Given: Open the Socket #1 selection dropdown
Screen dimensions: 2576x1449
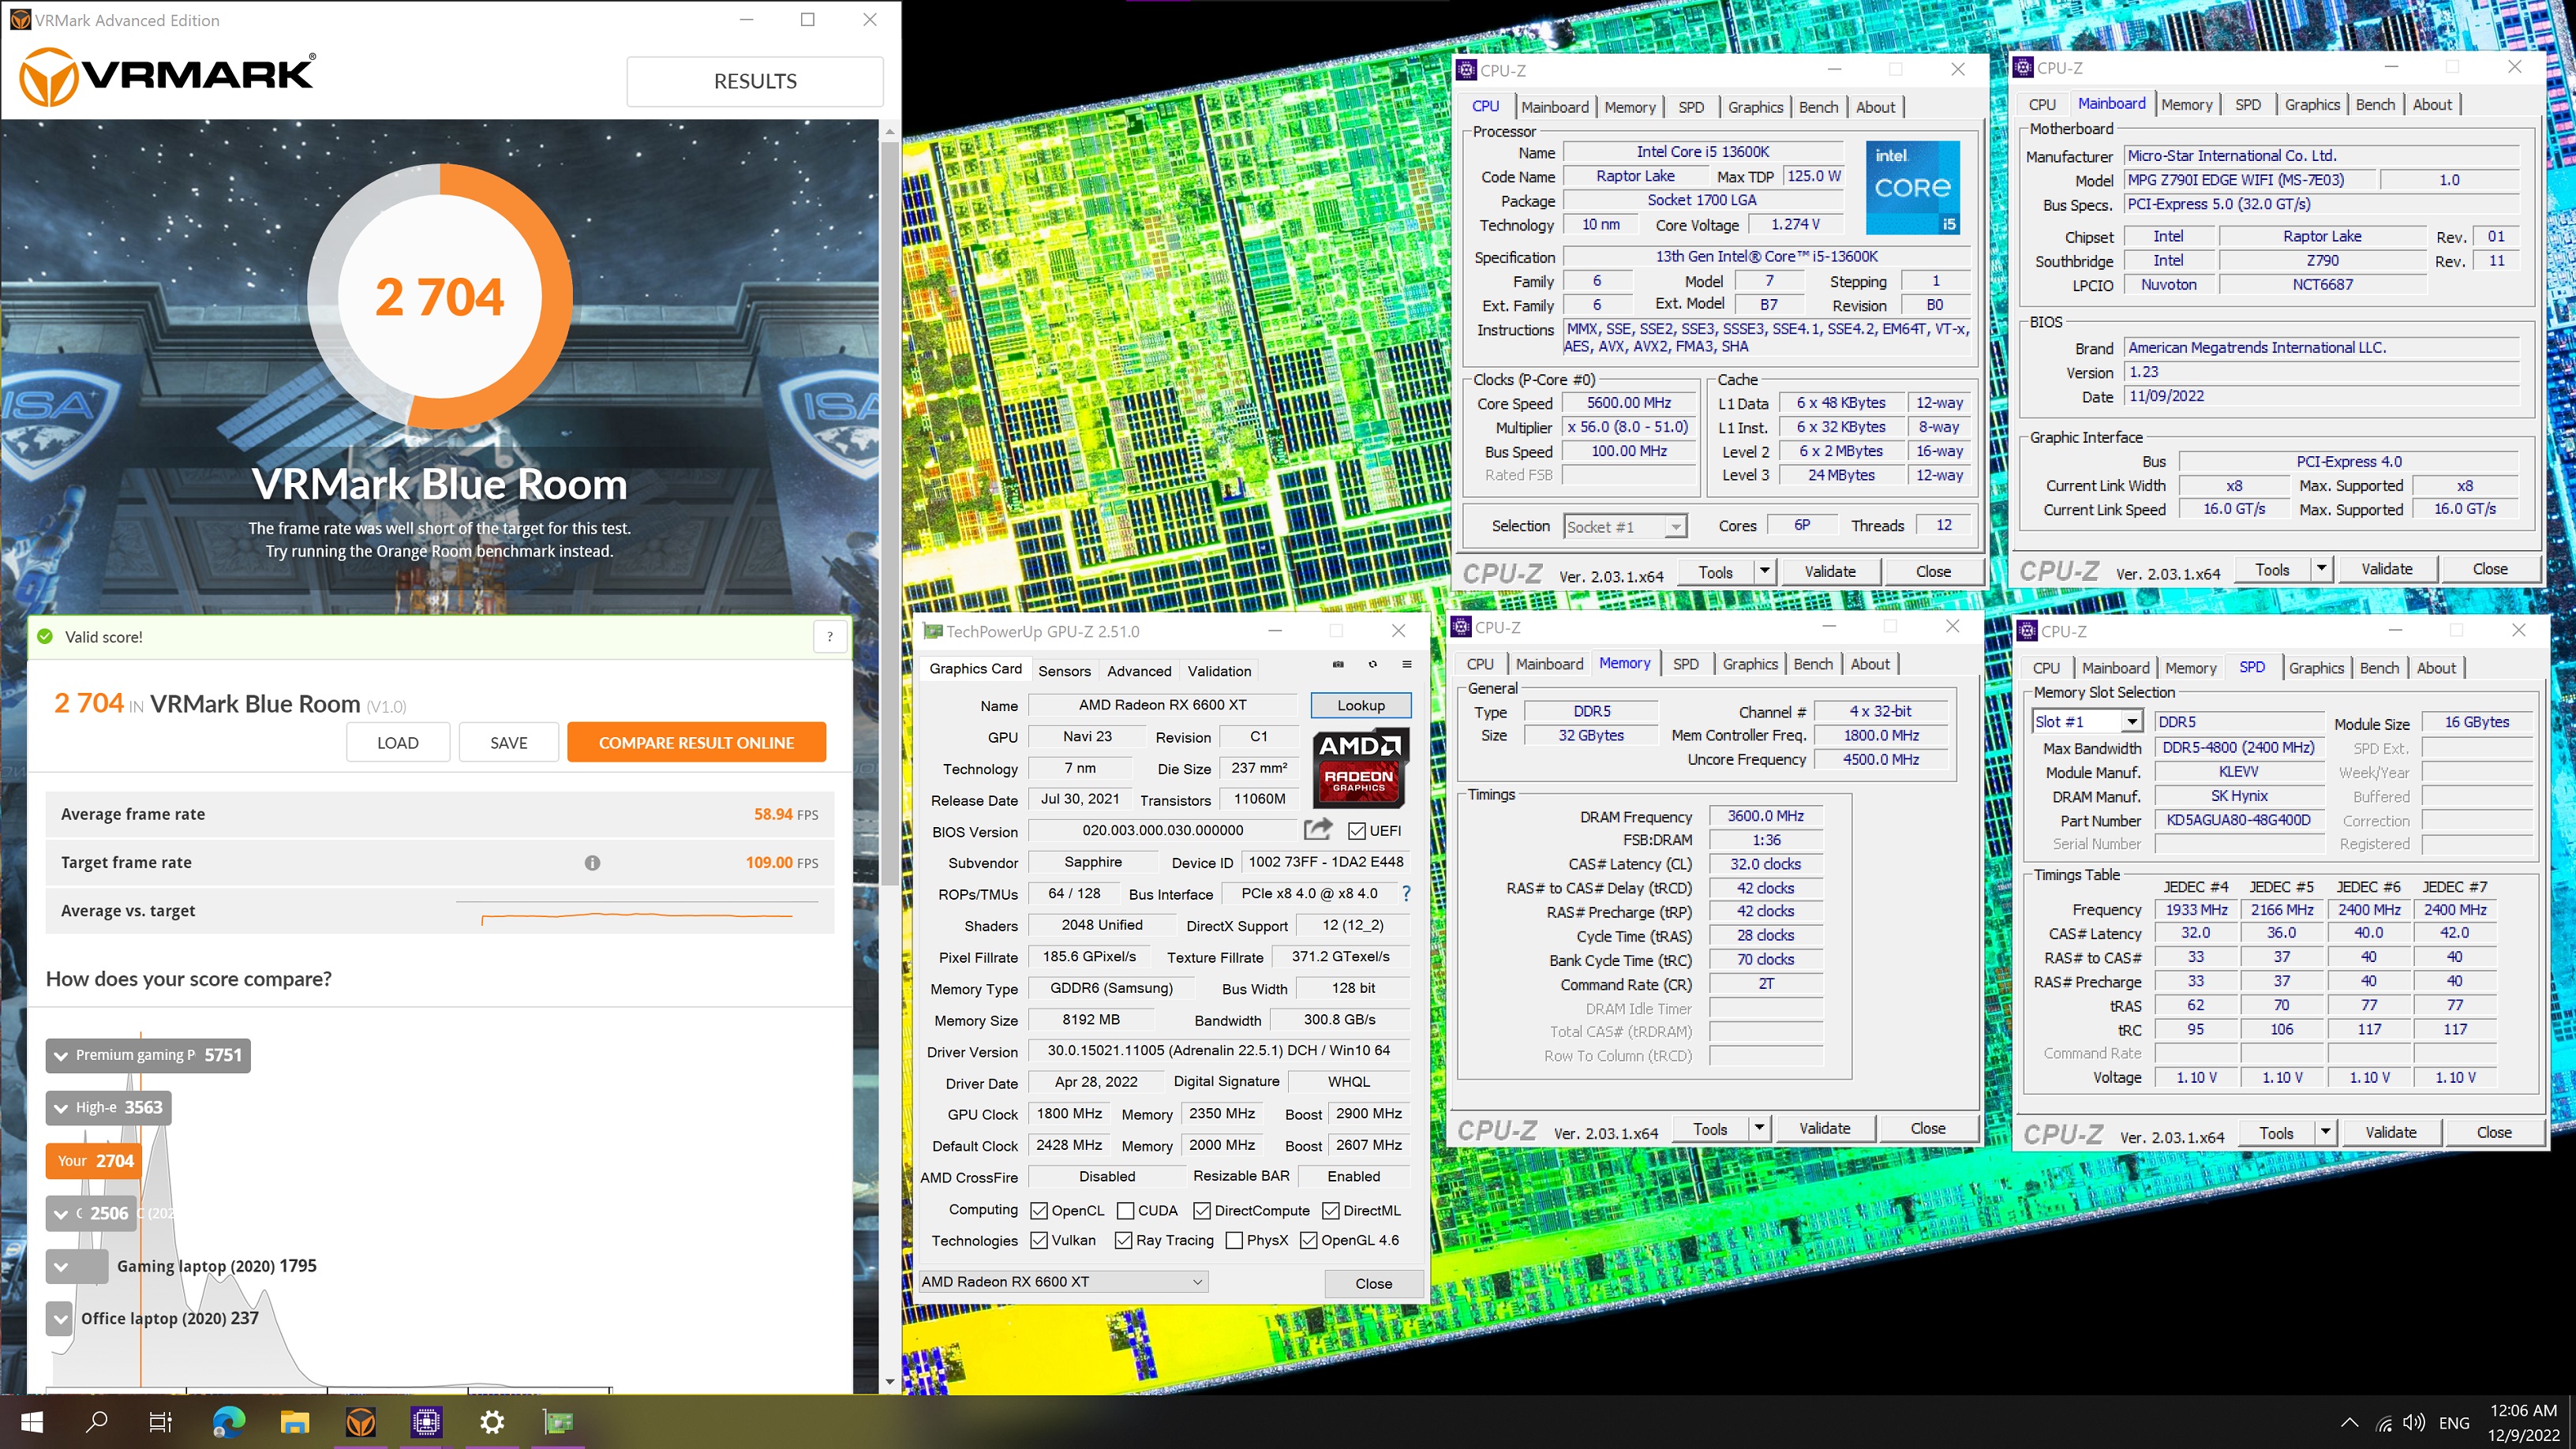Looking at the screenshot, I should pyautogui.click(x=1625, y=526).
